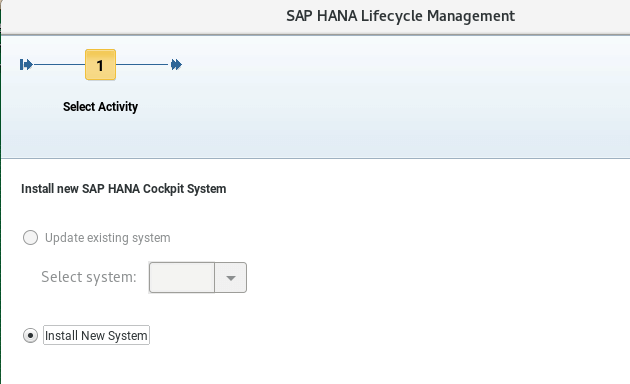This screenshot has height=384, width=630.
Task: Click the Install new SAP HANA Cockpit System heading
Action: tap(124, 189)
